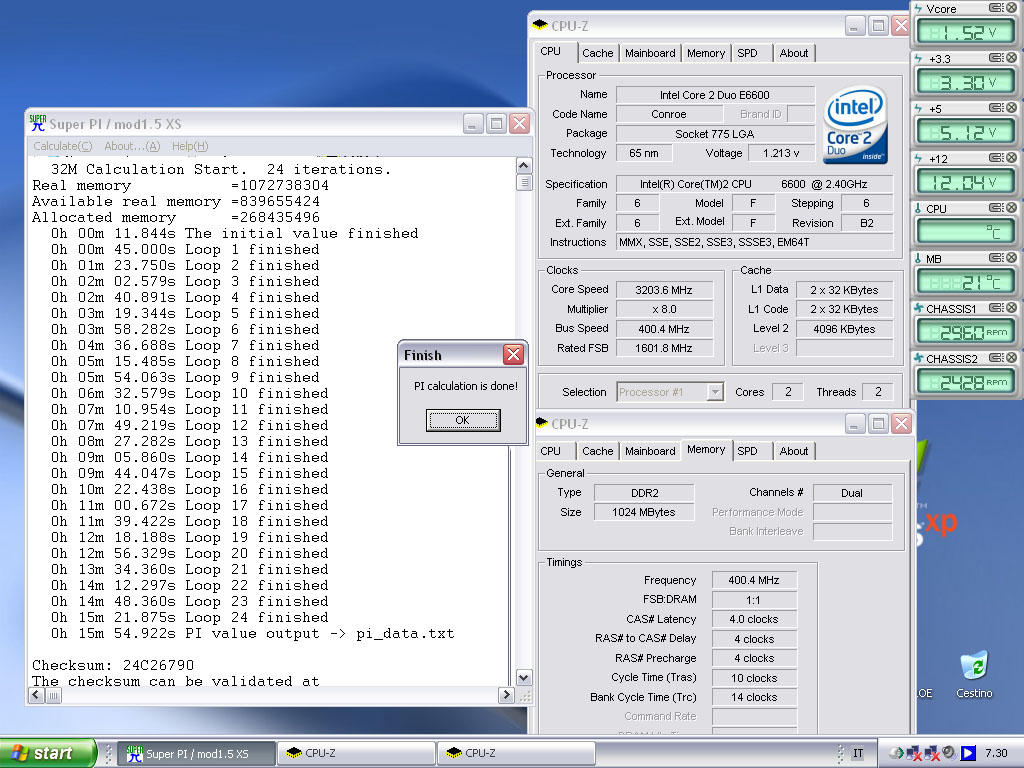This screenshot has height=768, width=1024.
Task: Dismiss the MB temperature monitor with its X icon
Action: point(1012,258)
